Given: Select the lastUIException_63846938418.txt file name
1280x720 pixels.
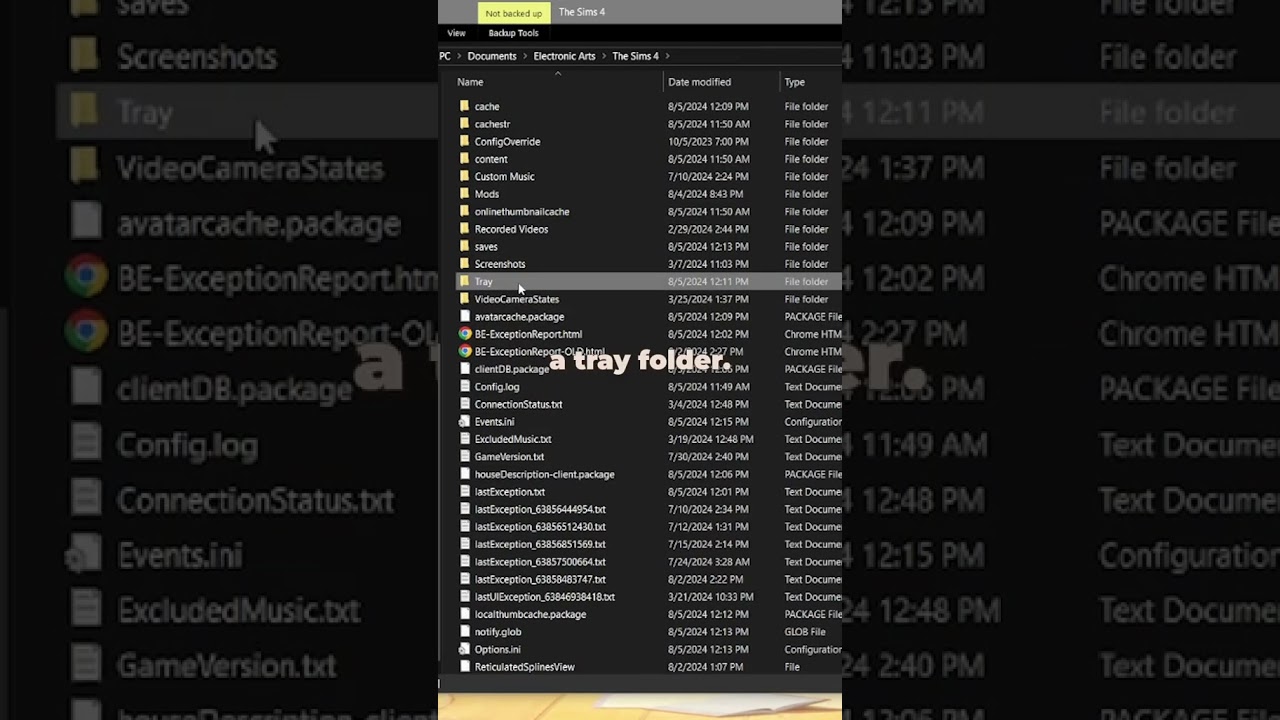Looking at the screenshot, I should coord(545,597).
